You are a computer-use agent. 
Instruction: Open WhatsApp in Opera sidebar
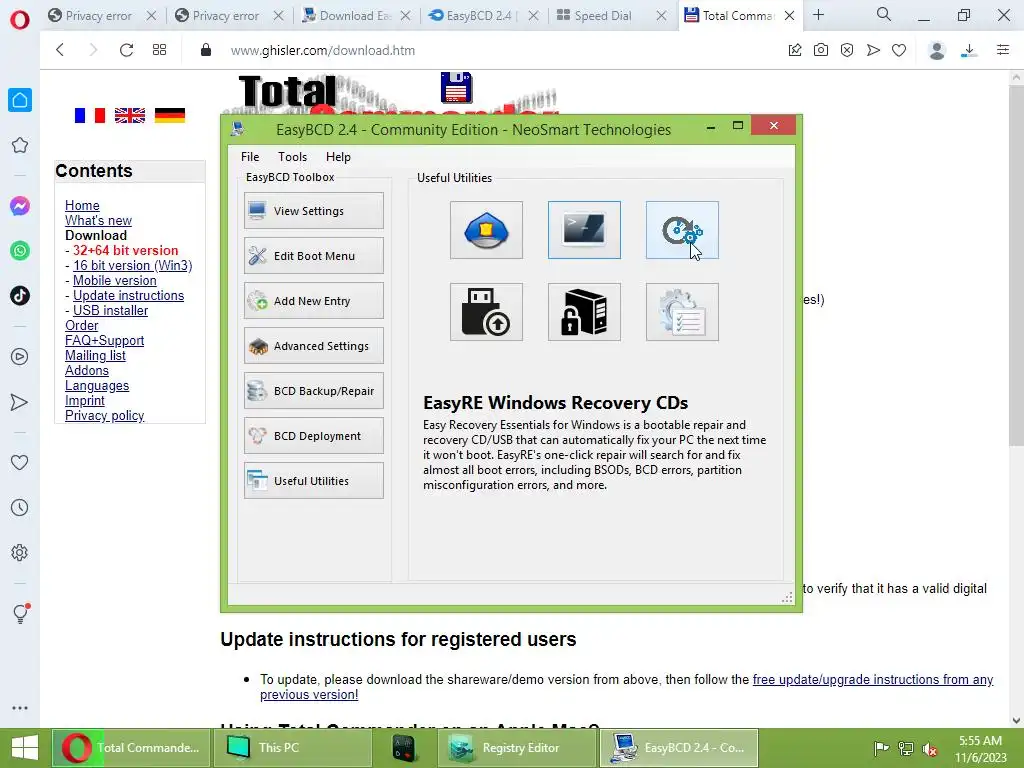20,251
